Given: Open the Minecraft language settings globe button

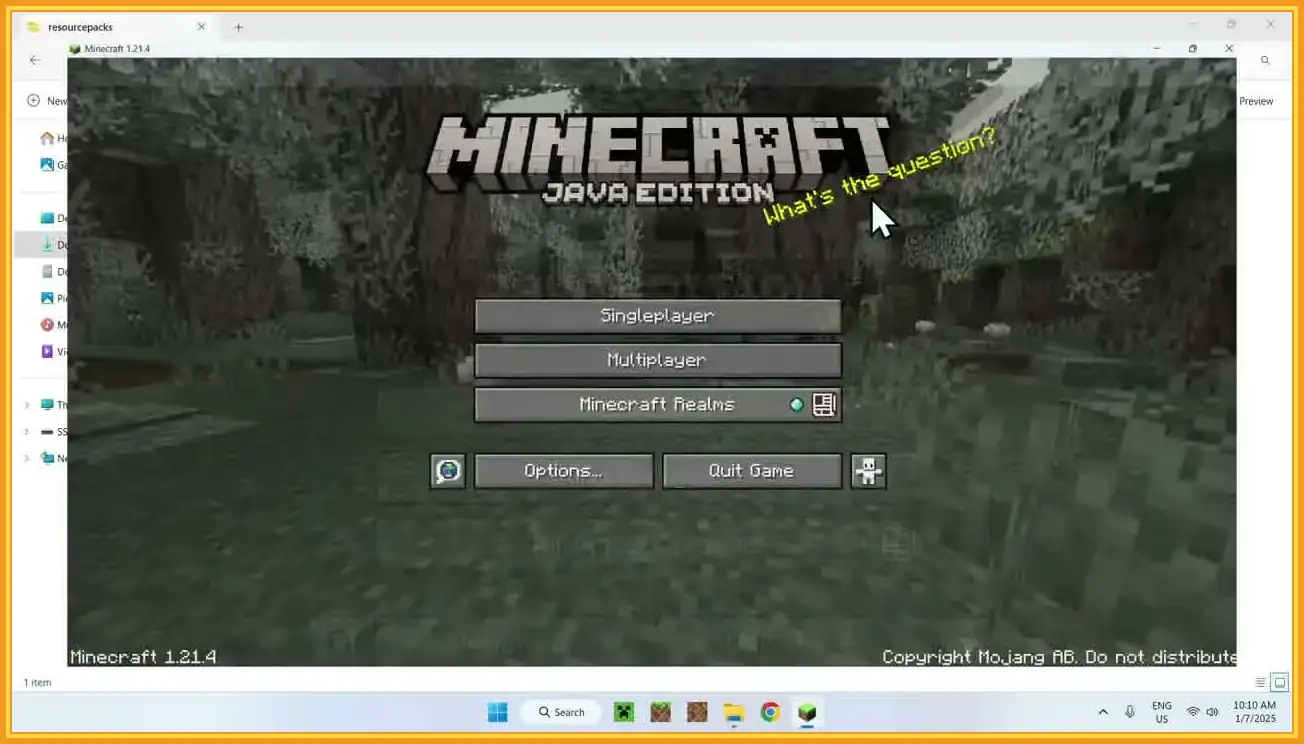Looking at the screenshot, I should pyautogui.click(x=448, y=471).
